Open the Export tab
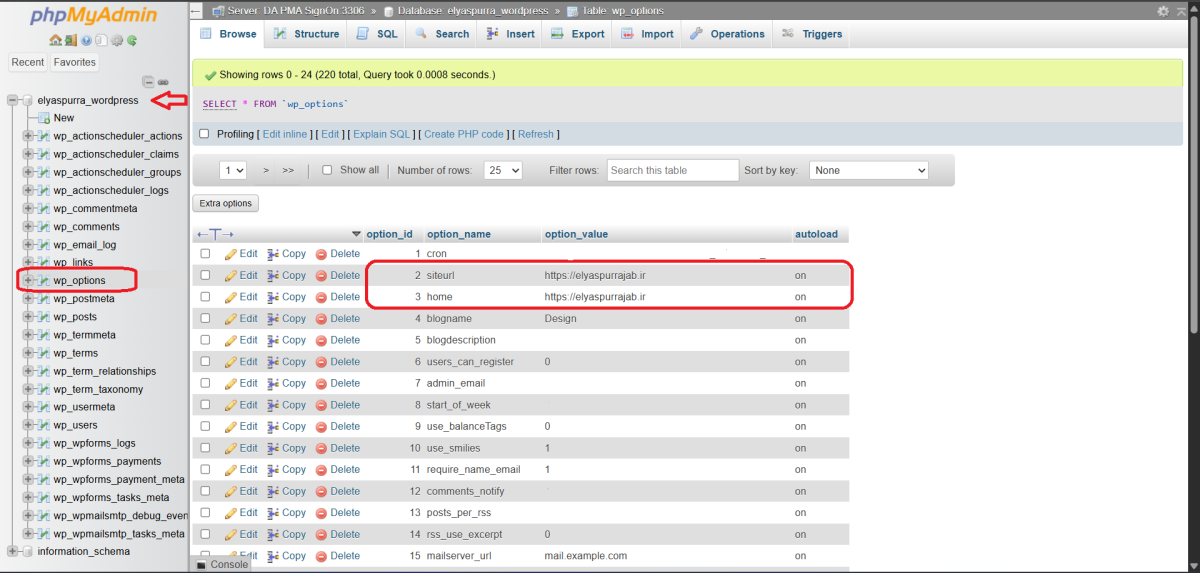 click(578, 34)
